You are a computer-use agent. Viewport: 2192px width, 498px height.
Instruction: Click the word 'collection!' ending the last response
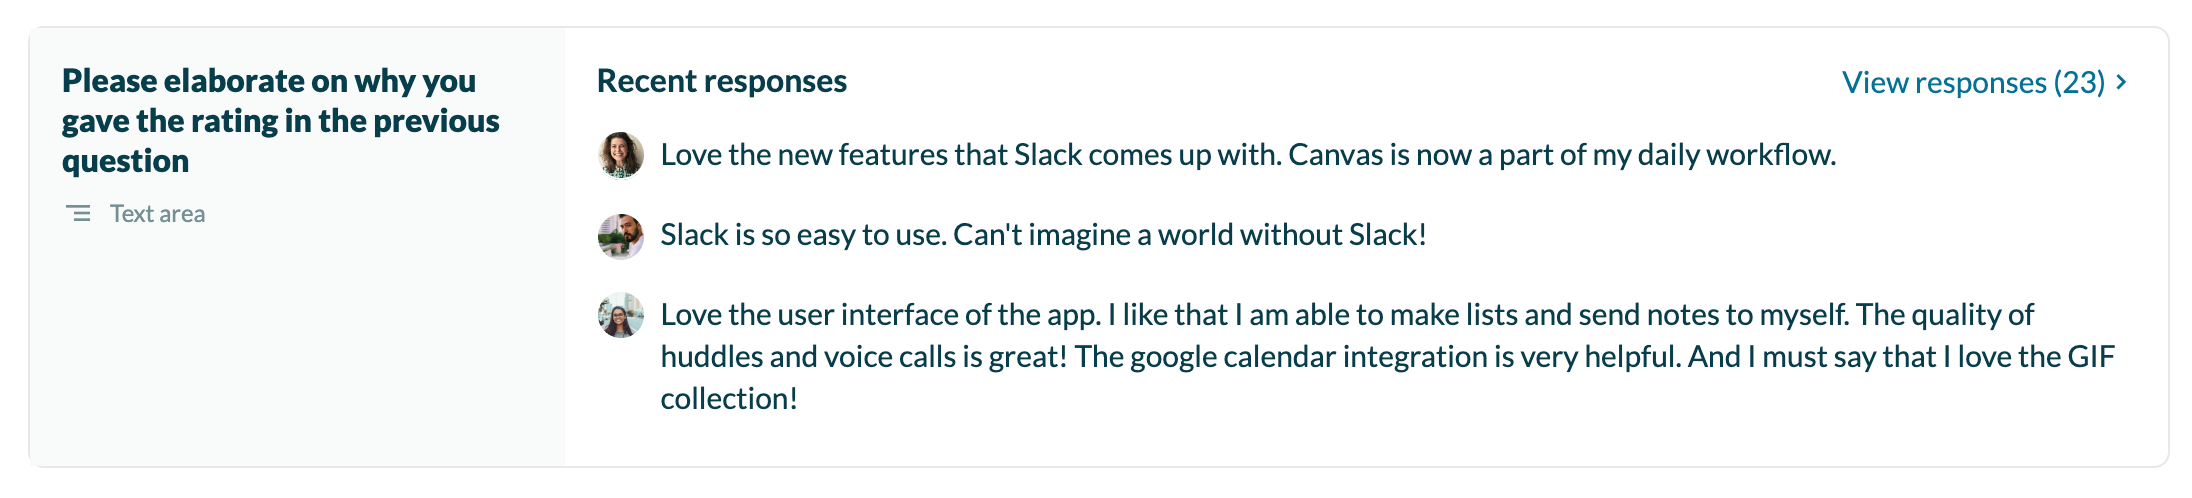729,399
